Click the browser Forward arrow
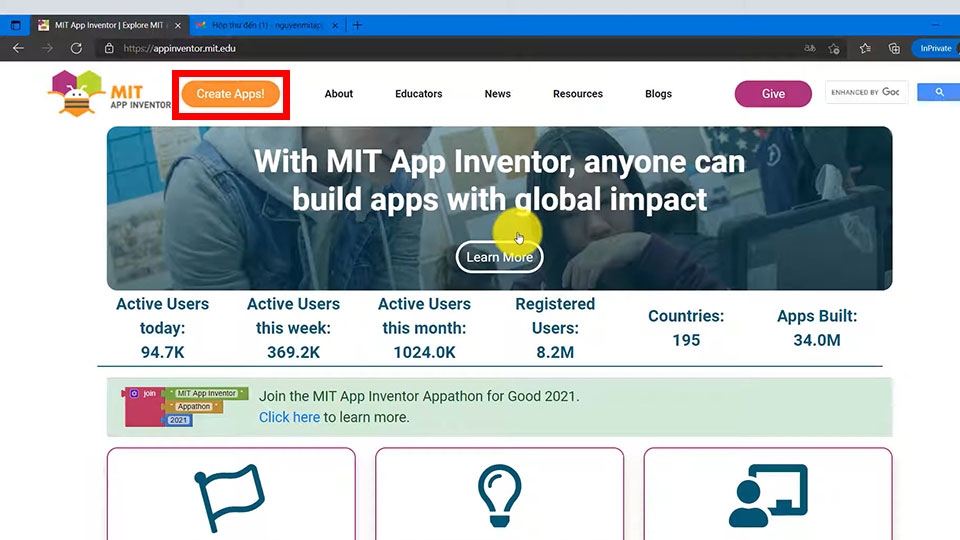The image size is (960, 540). (47, 48)
